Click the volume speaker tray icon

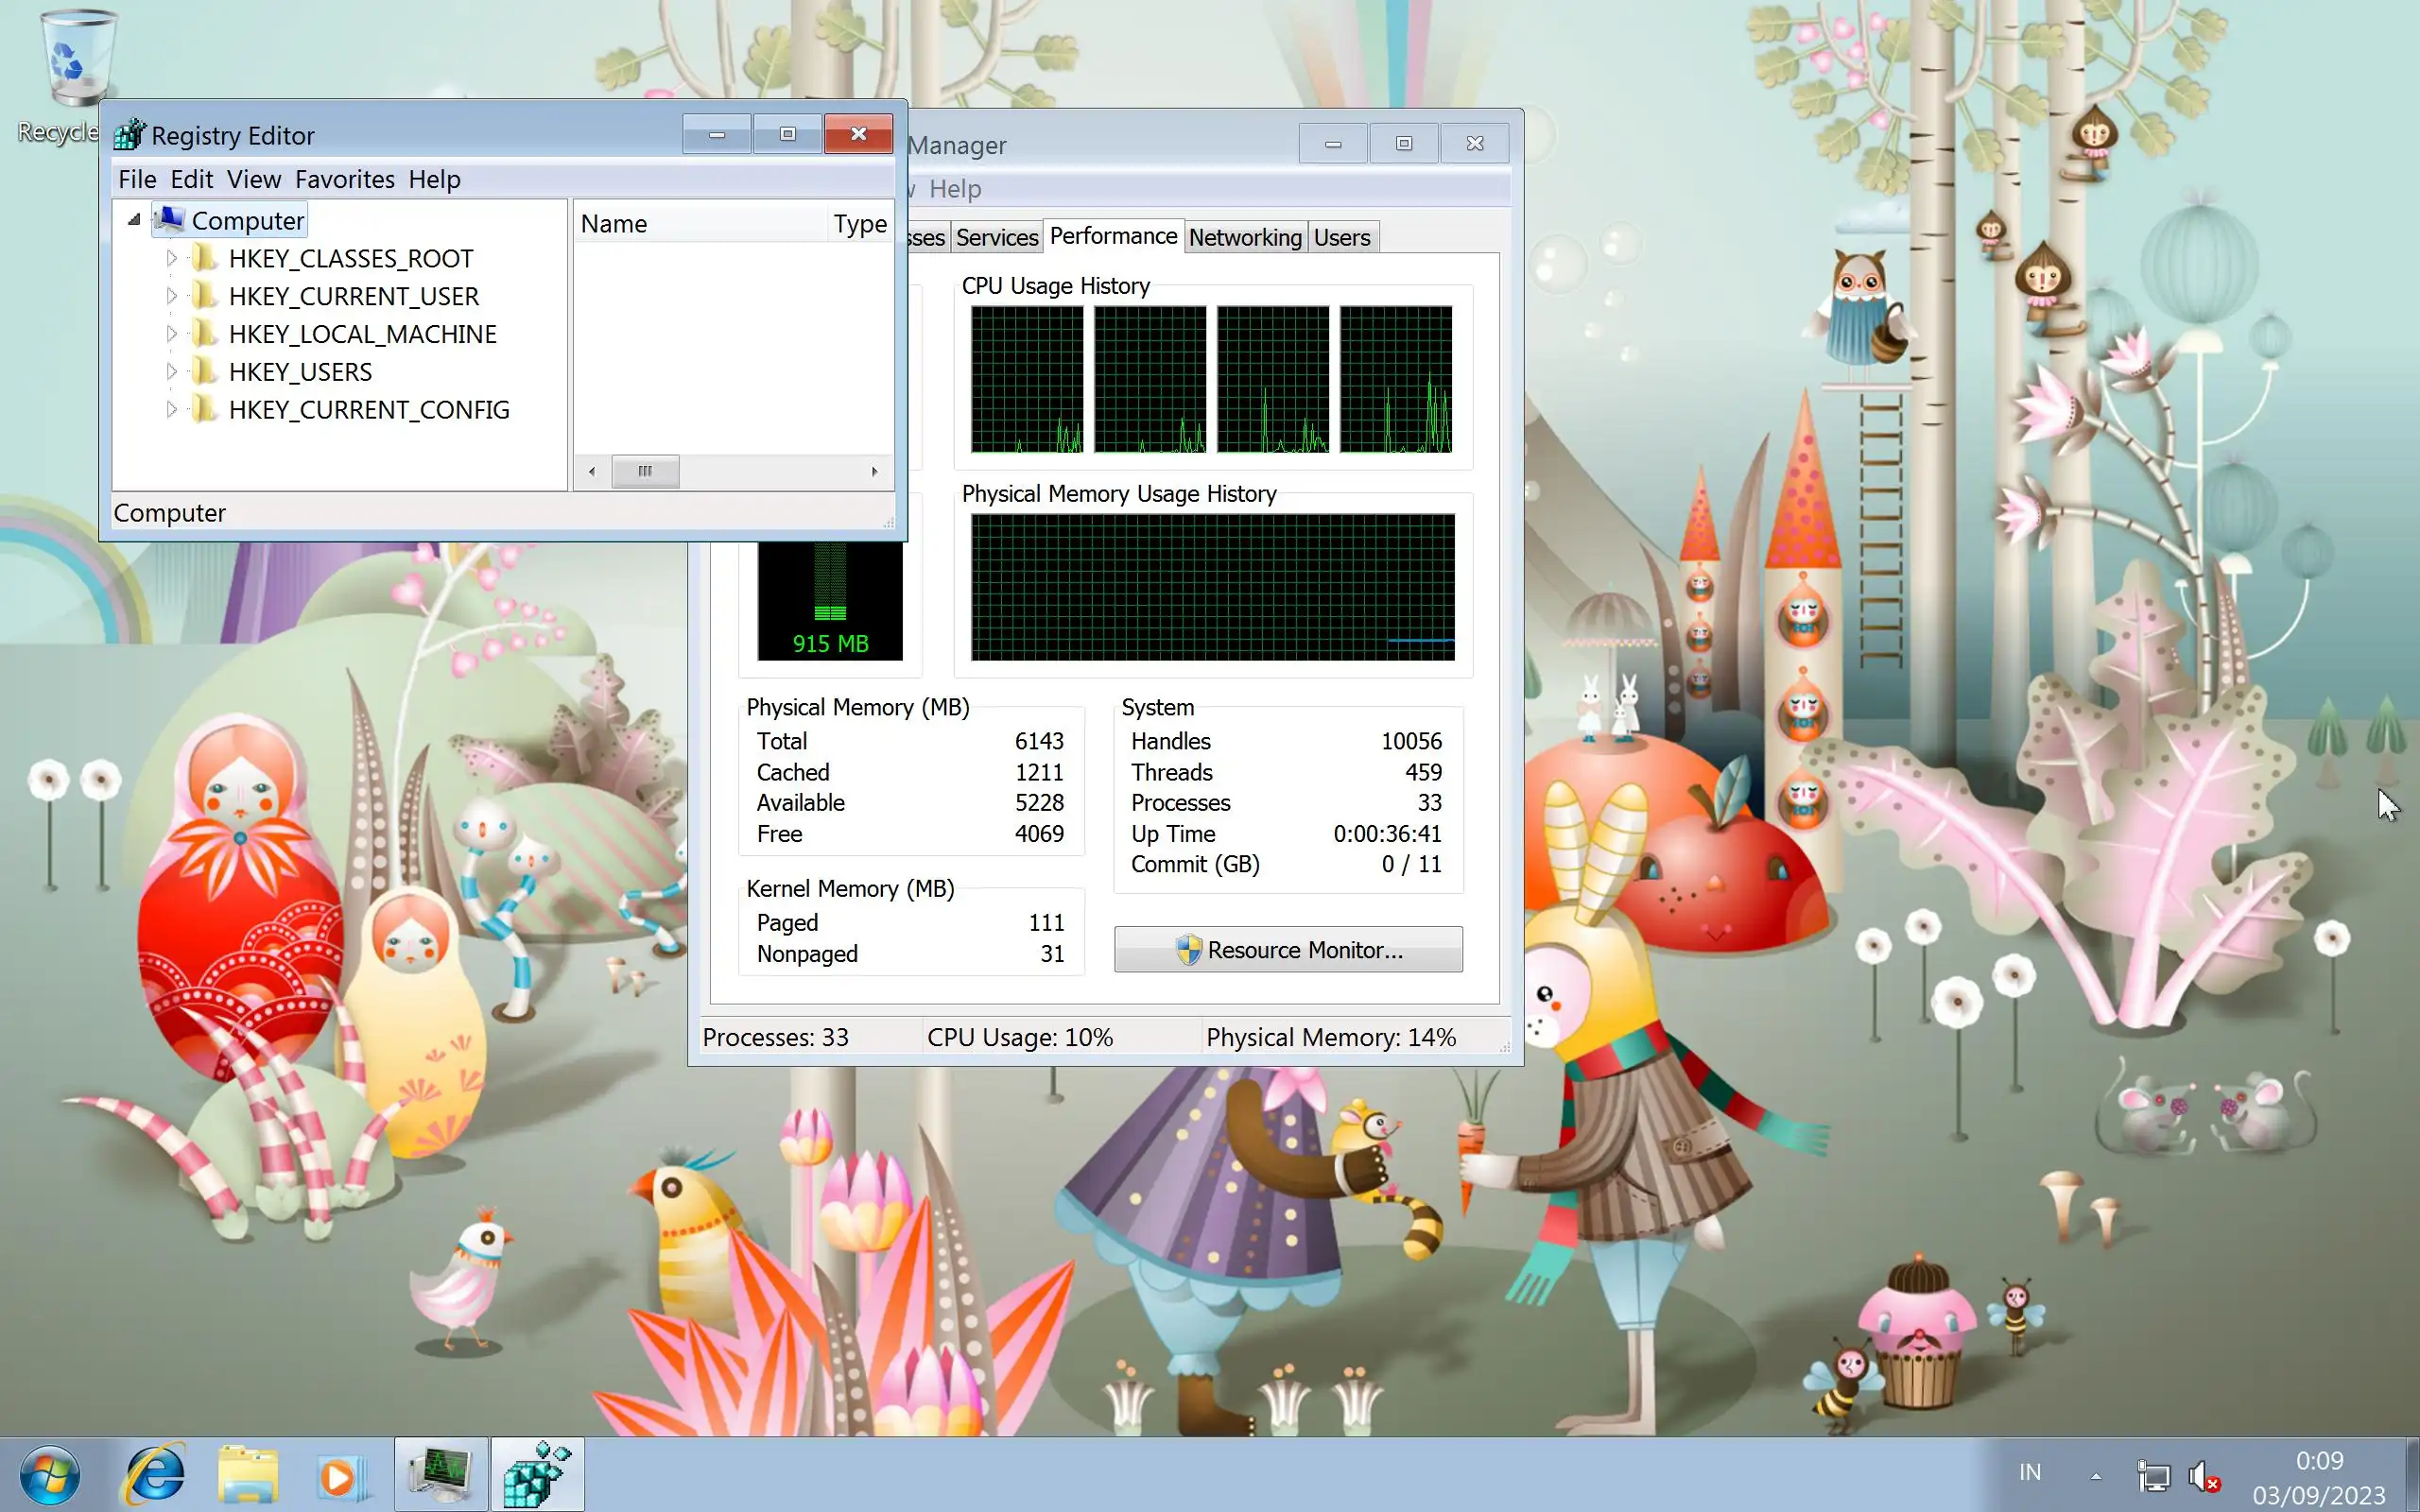(x=2201, y=1475)
